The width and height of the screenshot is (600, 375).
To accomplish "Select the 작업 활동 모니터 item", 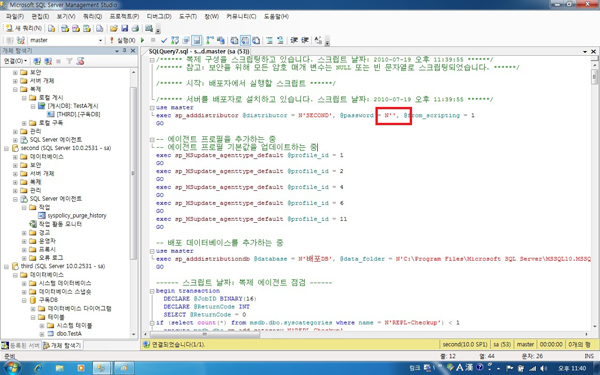I will 60,224.
